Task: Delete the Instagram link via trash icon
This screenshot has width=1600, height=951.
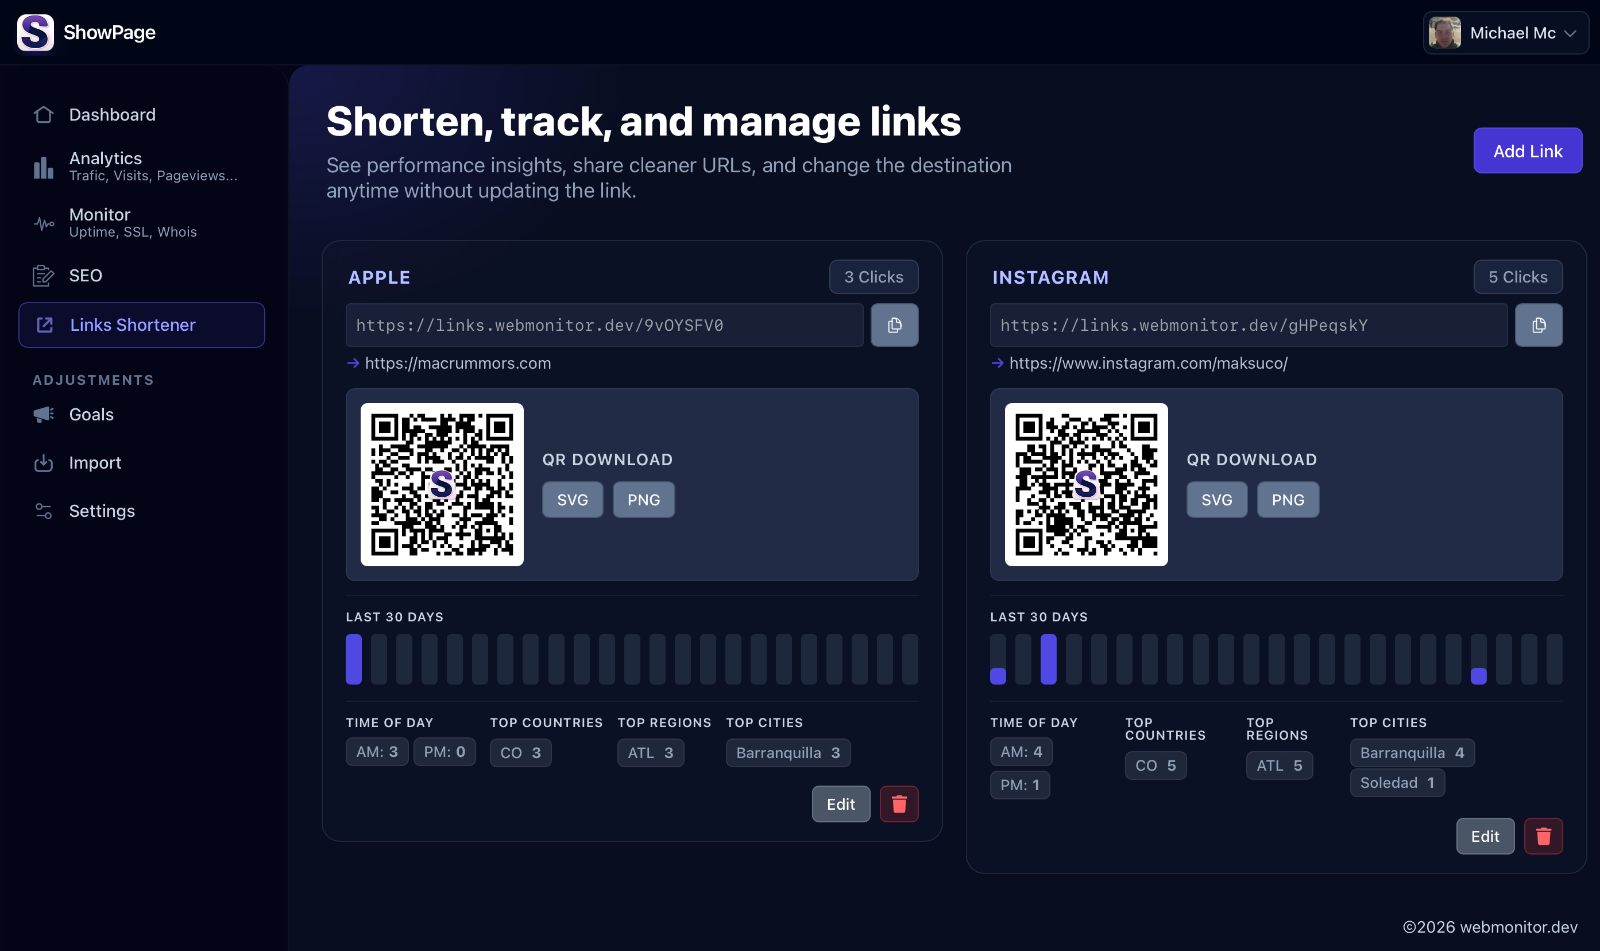Action: 1542,836
